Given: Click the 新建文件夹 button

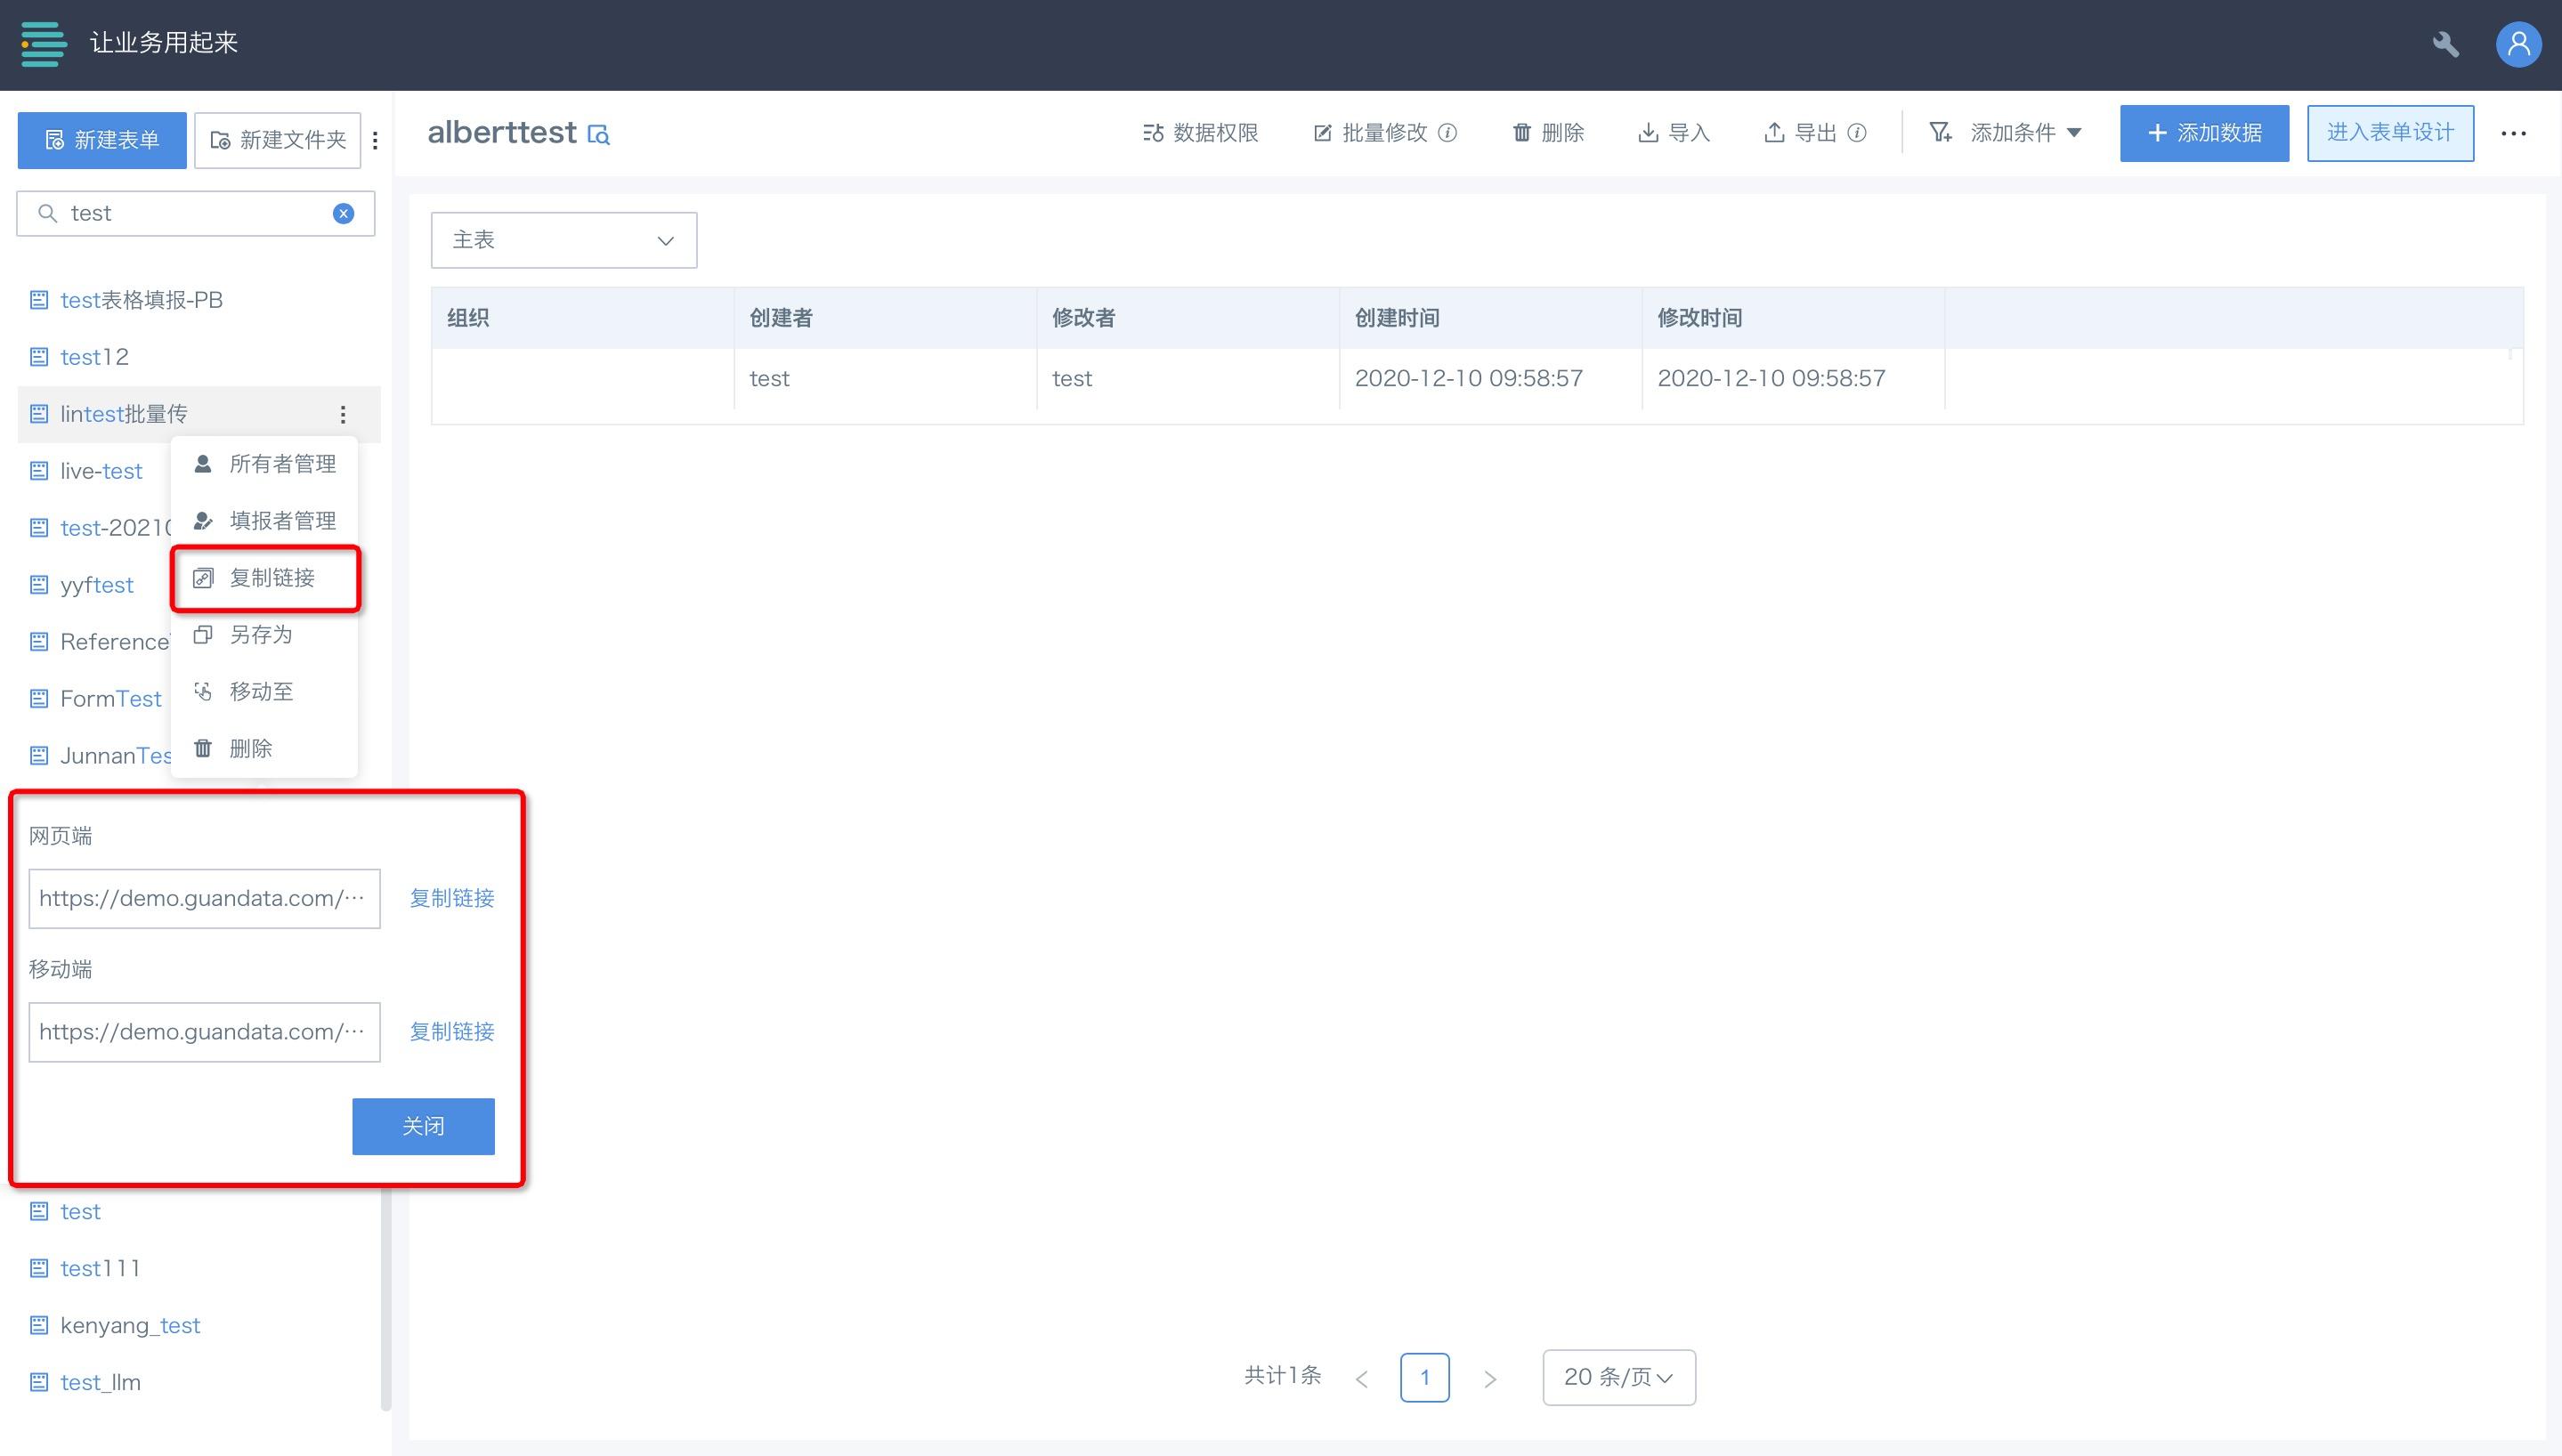Looking at the screenshot, I should pos(278,140).
